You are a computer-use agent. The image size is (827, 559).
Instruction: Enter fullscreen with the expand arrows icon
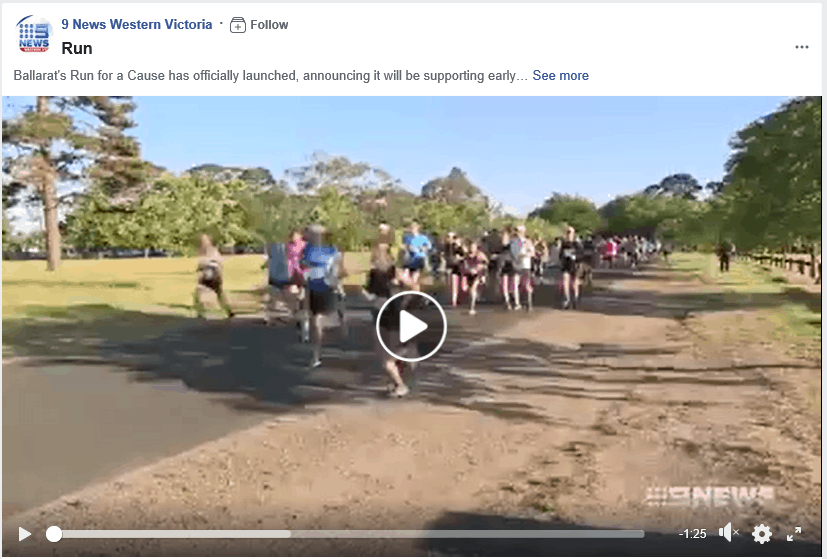[794, 534]
